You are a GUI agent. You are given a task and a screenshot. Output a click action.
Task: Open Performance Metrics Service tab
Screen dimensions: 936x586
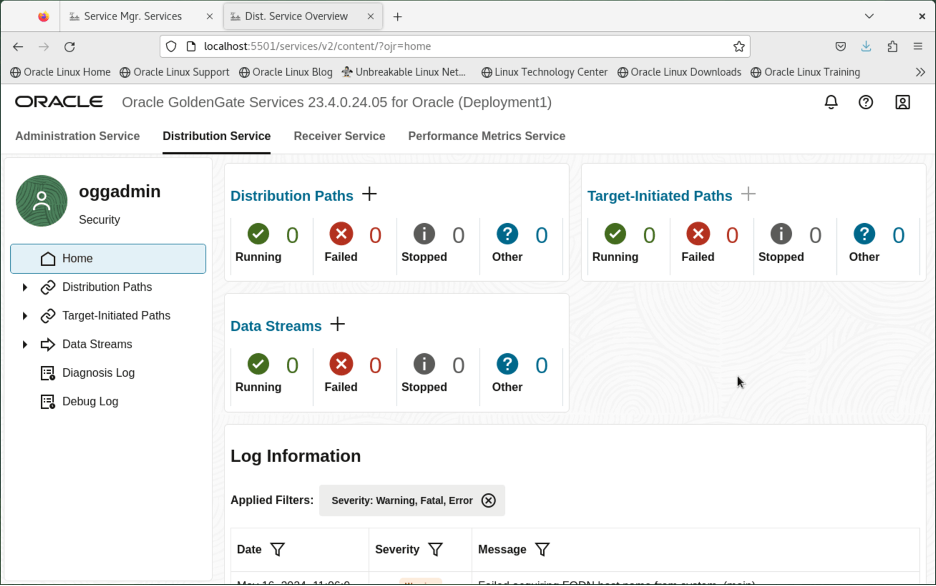coord(487,136)
